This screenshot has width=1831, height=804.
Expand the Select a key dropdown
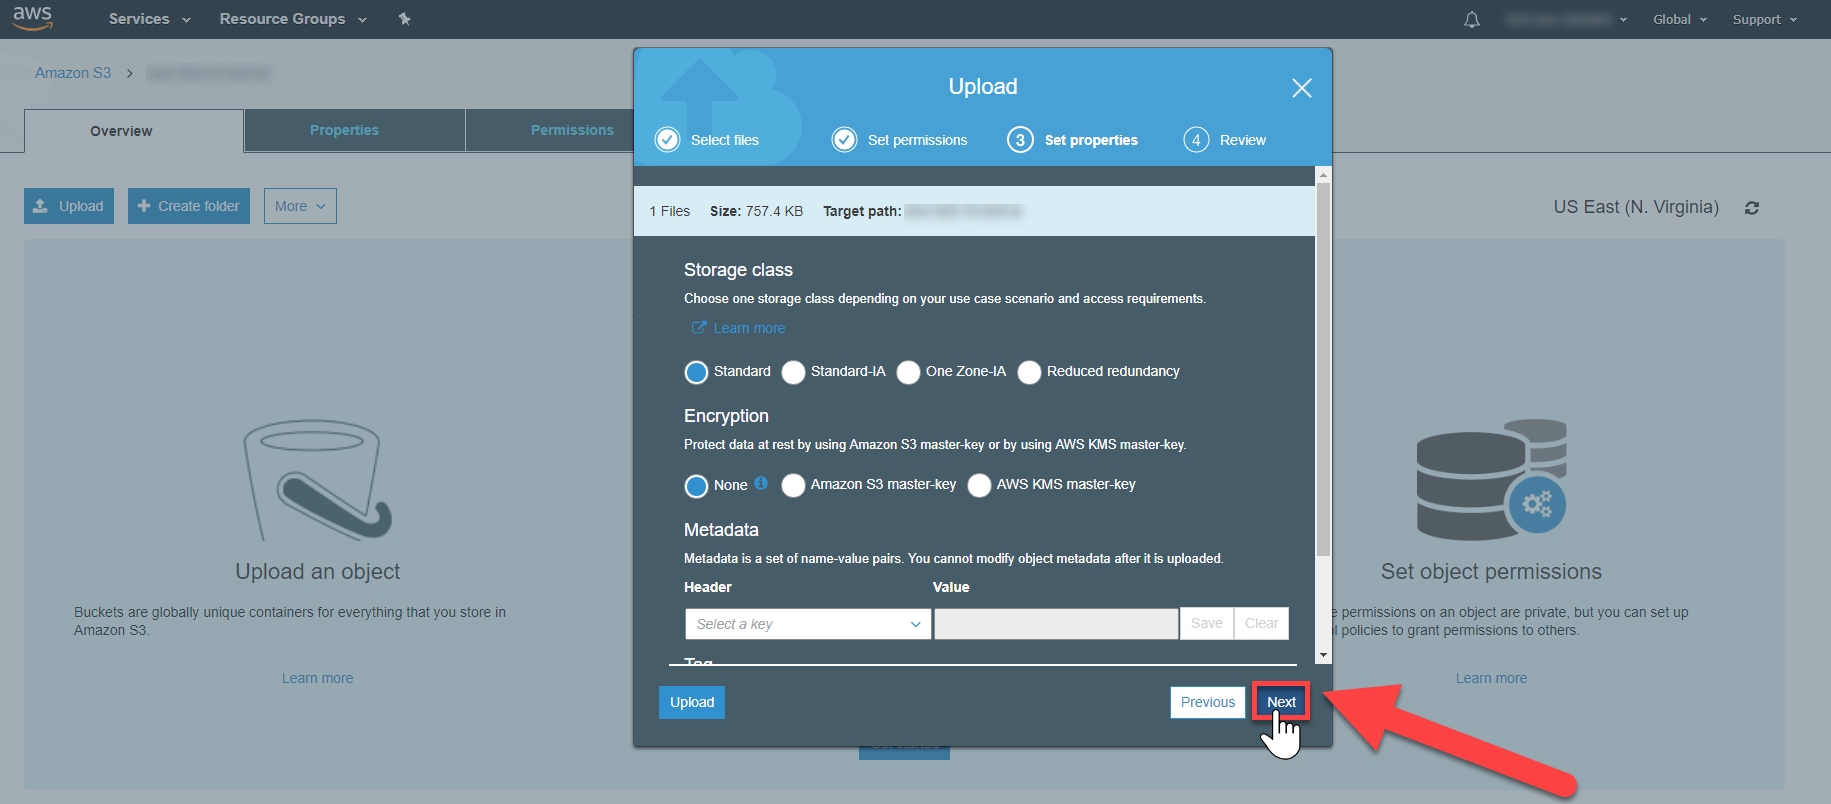807,624
